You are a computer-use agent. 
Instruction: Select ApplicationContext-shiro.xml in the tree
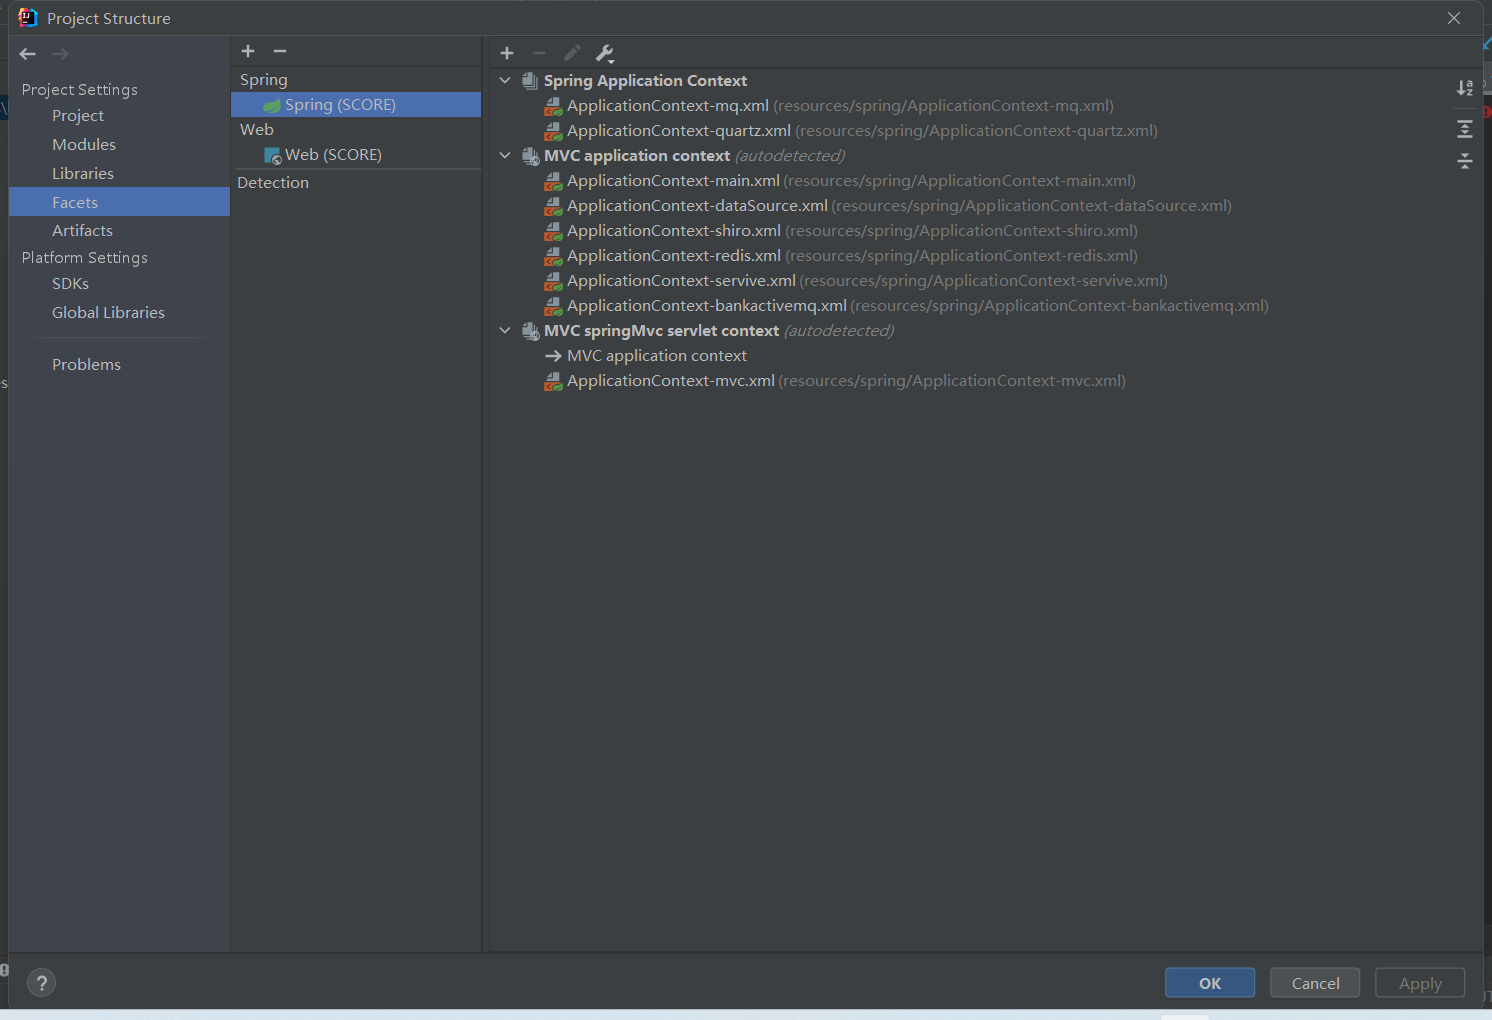click(673, 231)
